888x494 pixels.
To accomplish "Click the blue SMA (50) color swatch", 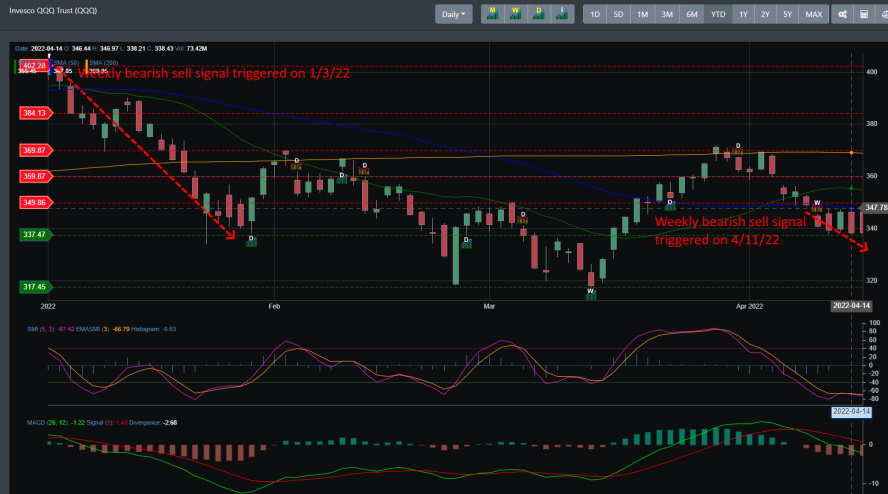I will [x=51, y=67].
